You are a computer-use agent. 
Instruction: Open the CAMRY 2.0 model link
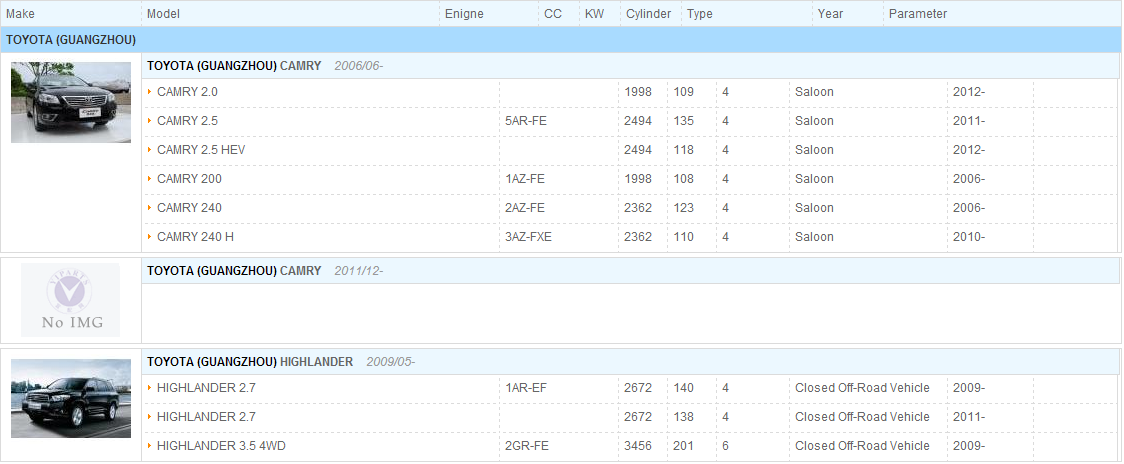(187, 92)
